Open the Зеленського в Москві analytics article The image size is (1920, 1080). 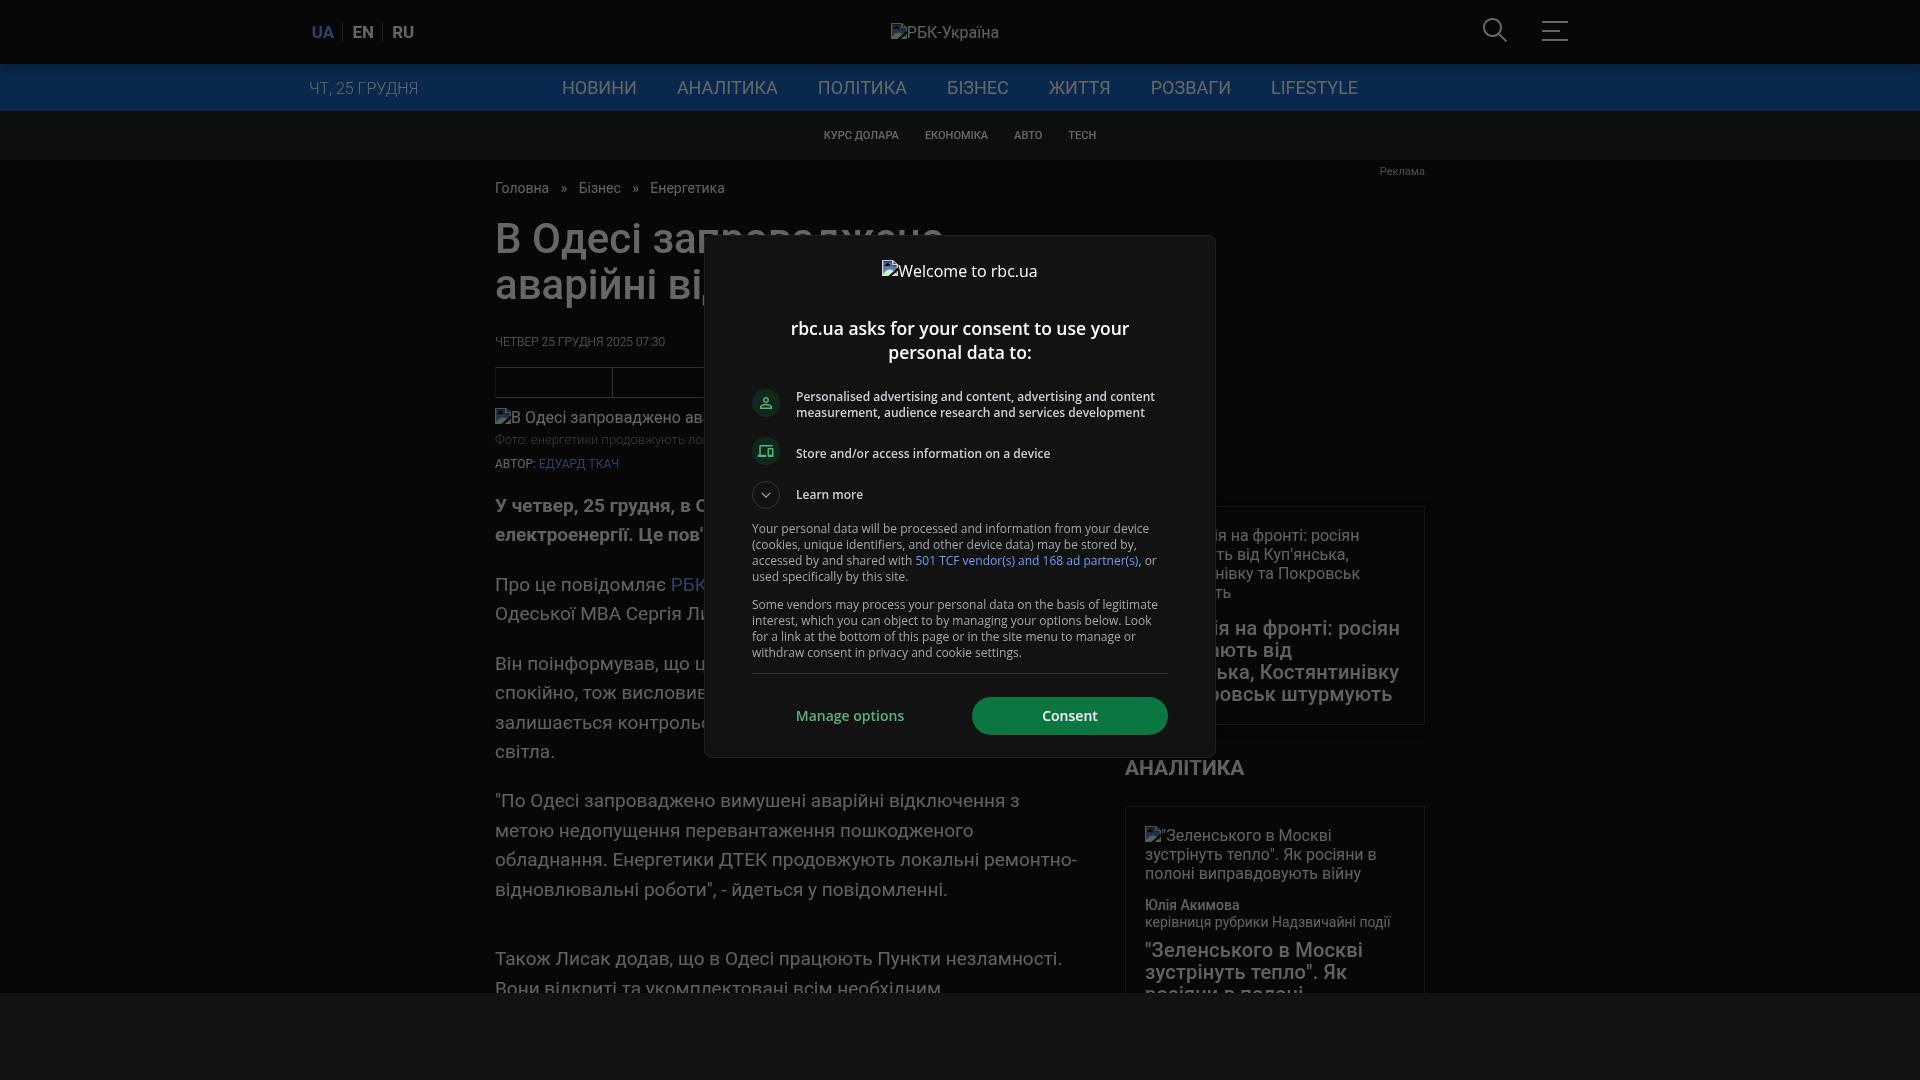(1253, 962)
